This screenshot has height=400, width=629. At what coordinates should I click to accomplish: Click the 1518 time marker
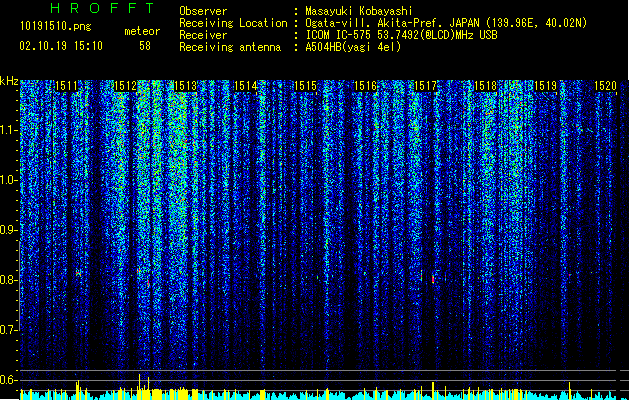pos(485,86)
